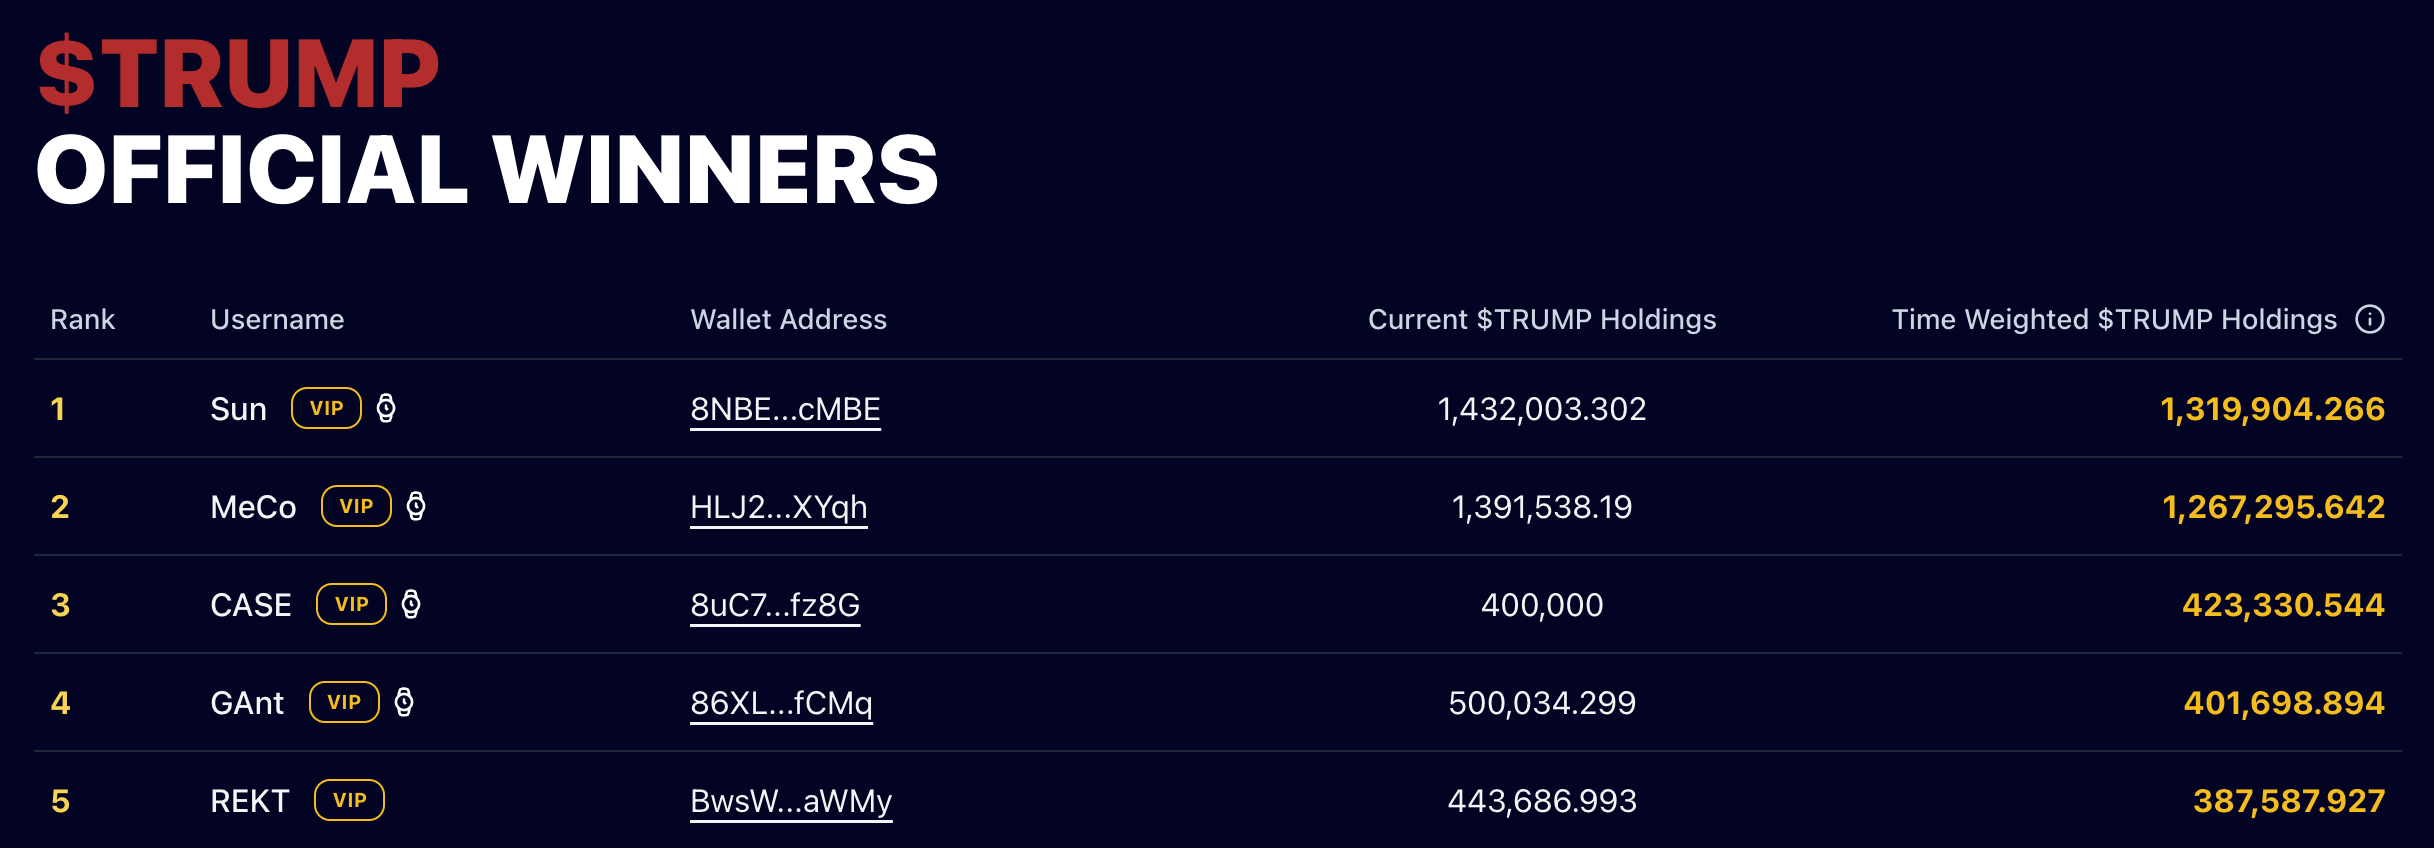
Task: Click the watch icon next to MeCo
Action: [x=416, y=506]
